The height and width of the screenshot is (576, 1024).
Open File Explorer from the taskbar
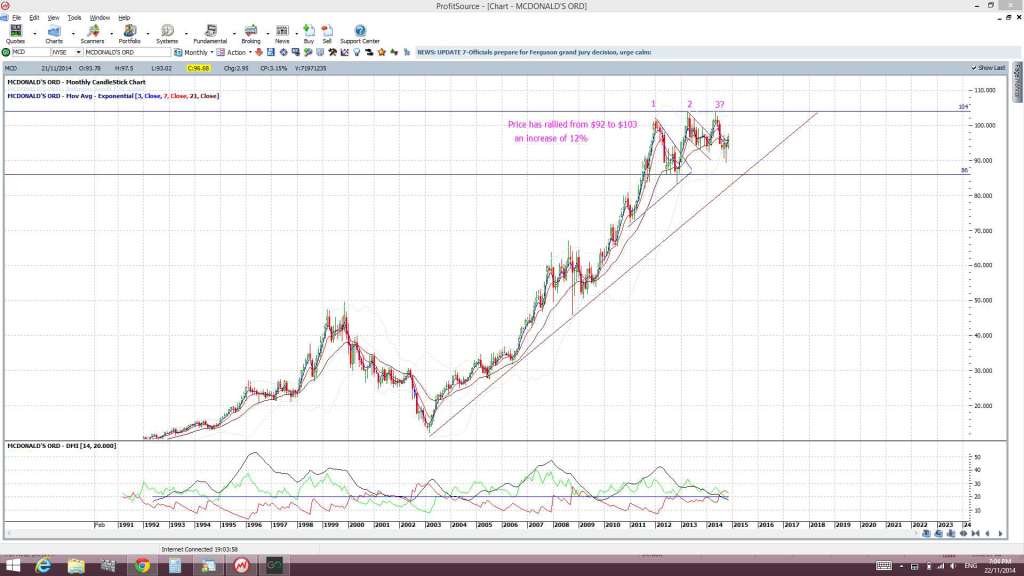(76, 566)
